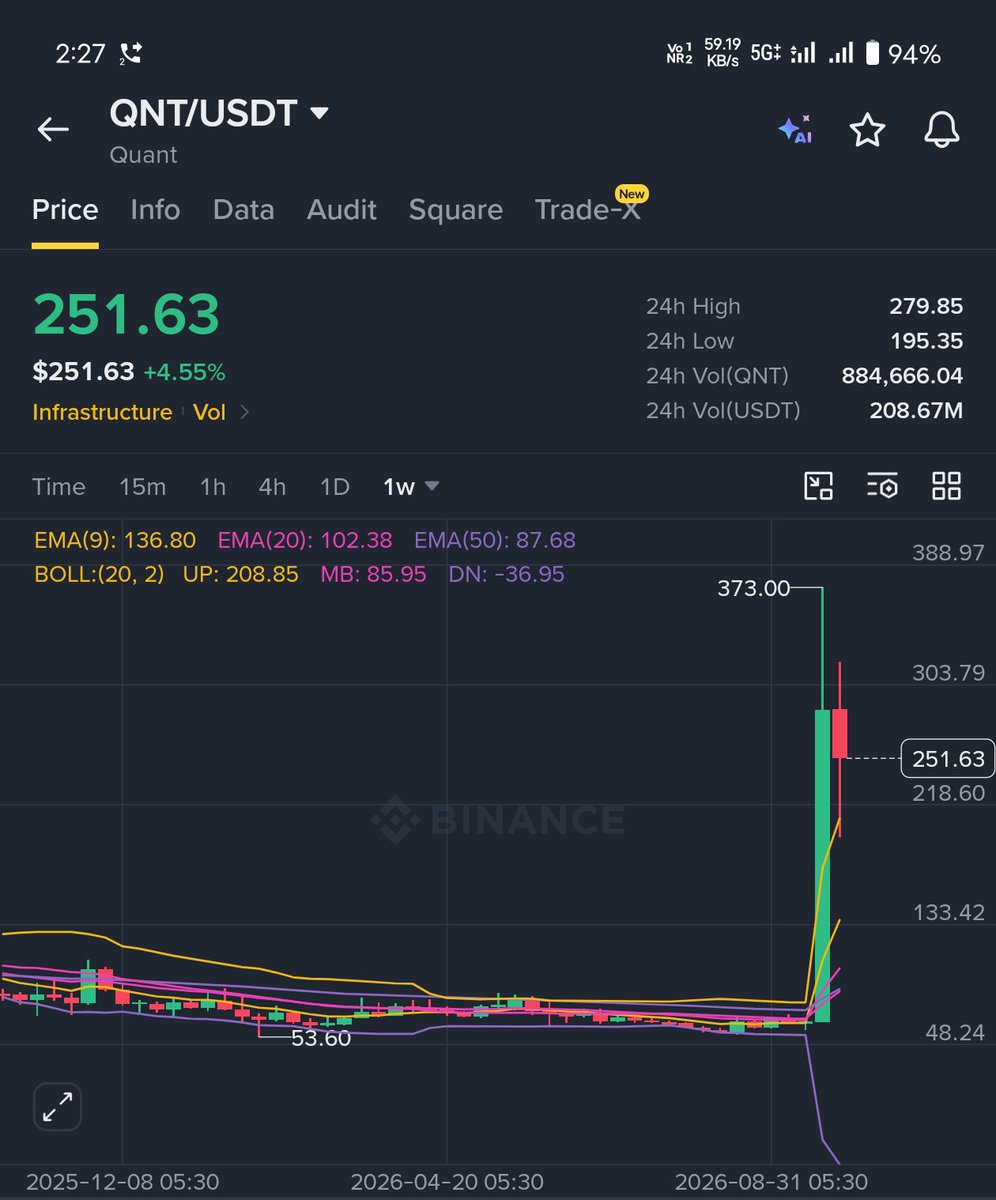Tap the DN: -36.95 Bollinger value

pyautogui.click(x=506, y=574)
